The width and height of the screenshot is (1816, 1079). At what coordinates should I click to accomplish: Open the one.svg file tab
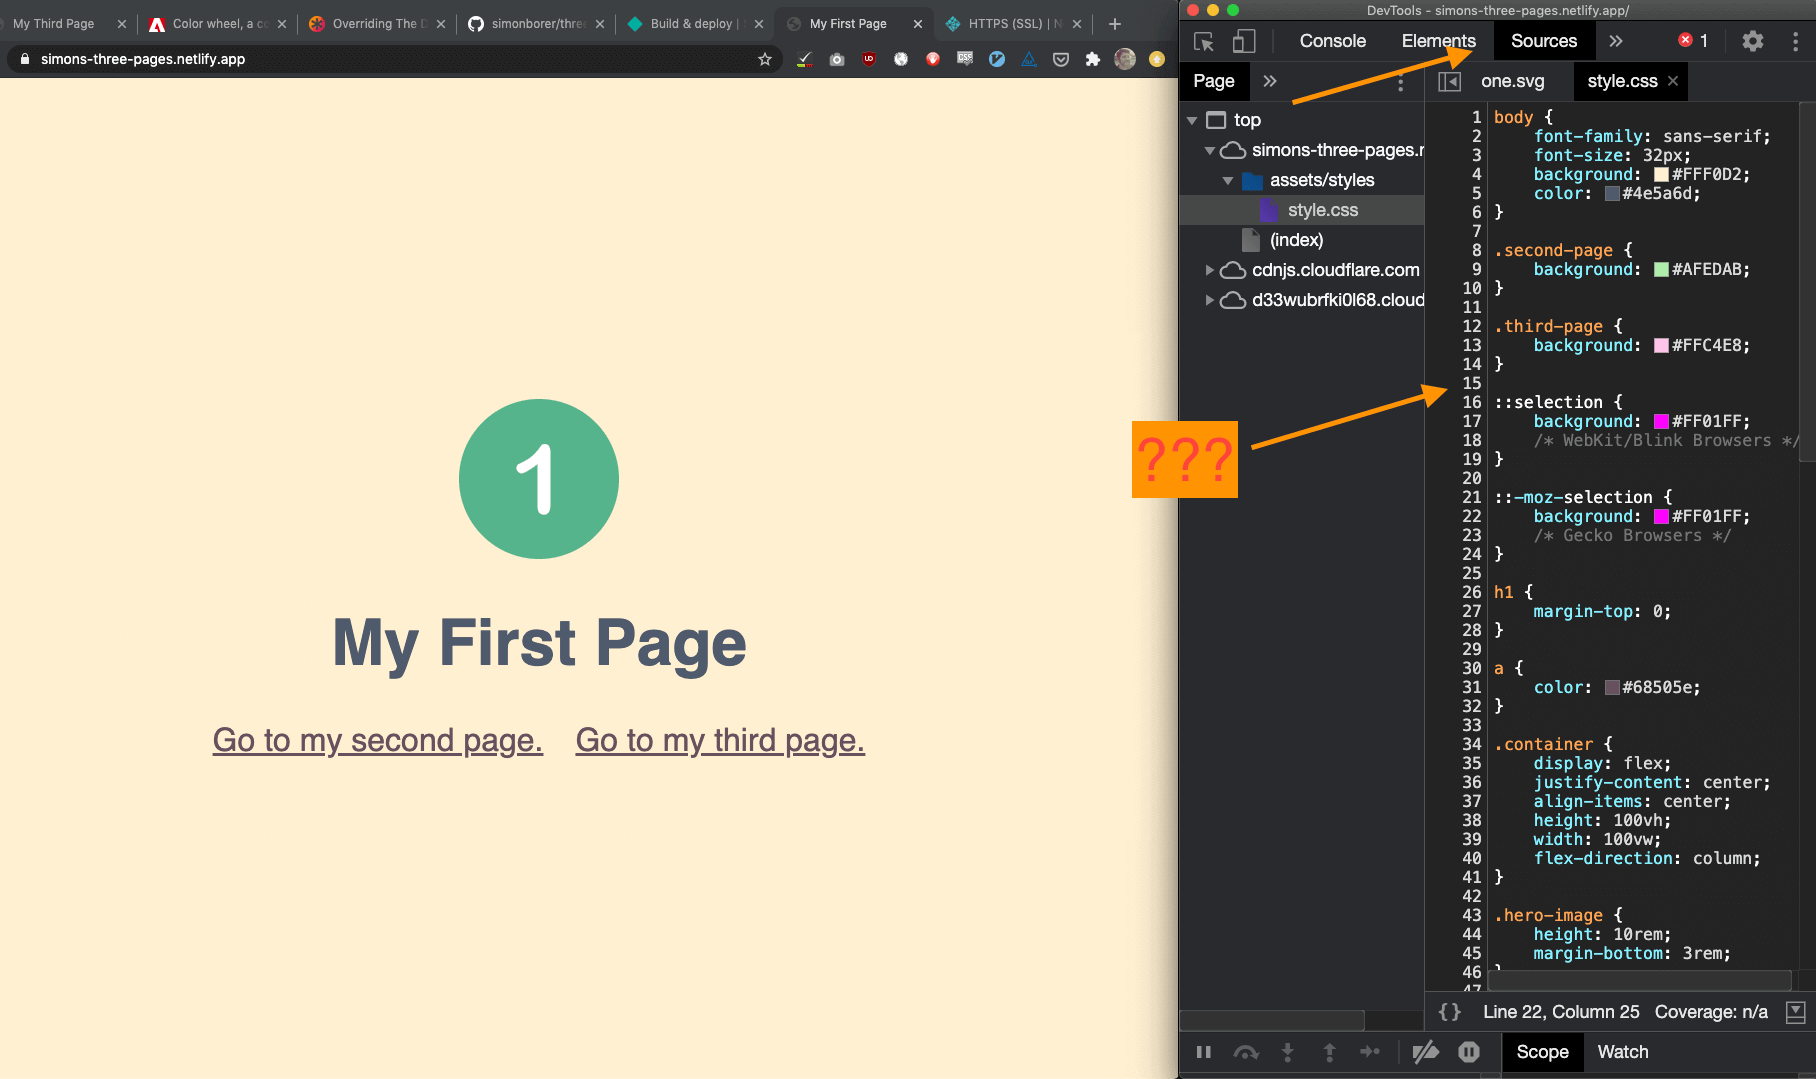coord(1512,81)
